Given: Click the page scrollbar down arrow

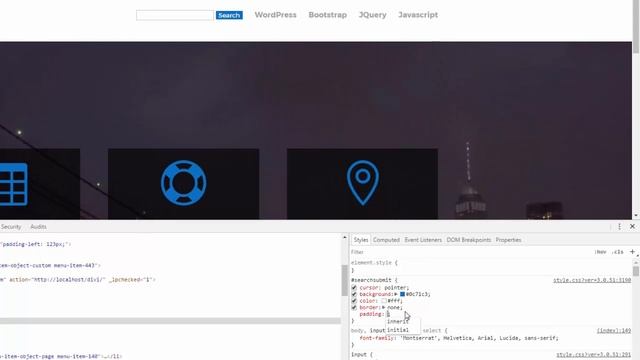Looking at the screenshot, I should point(636,216).
